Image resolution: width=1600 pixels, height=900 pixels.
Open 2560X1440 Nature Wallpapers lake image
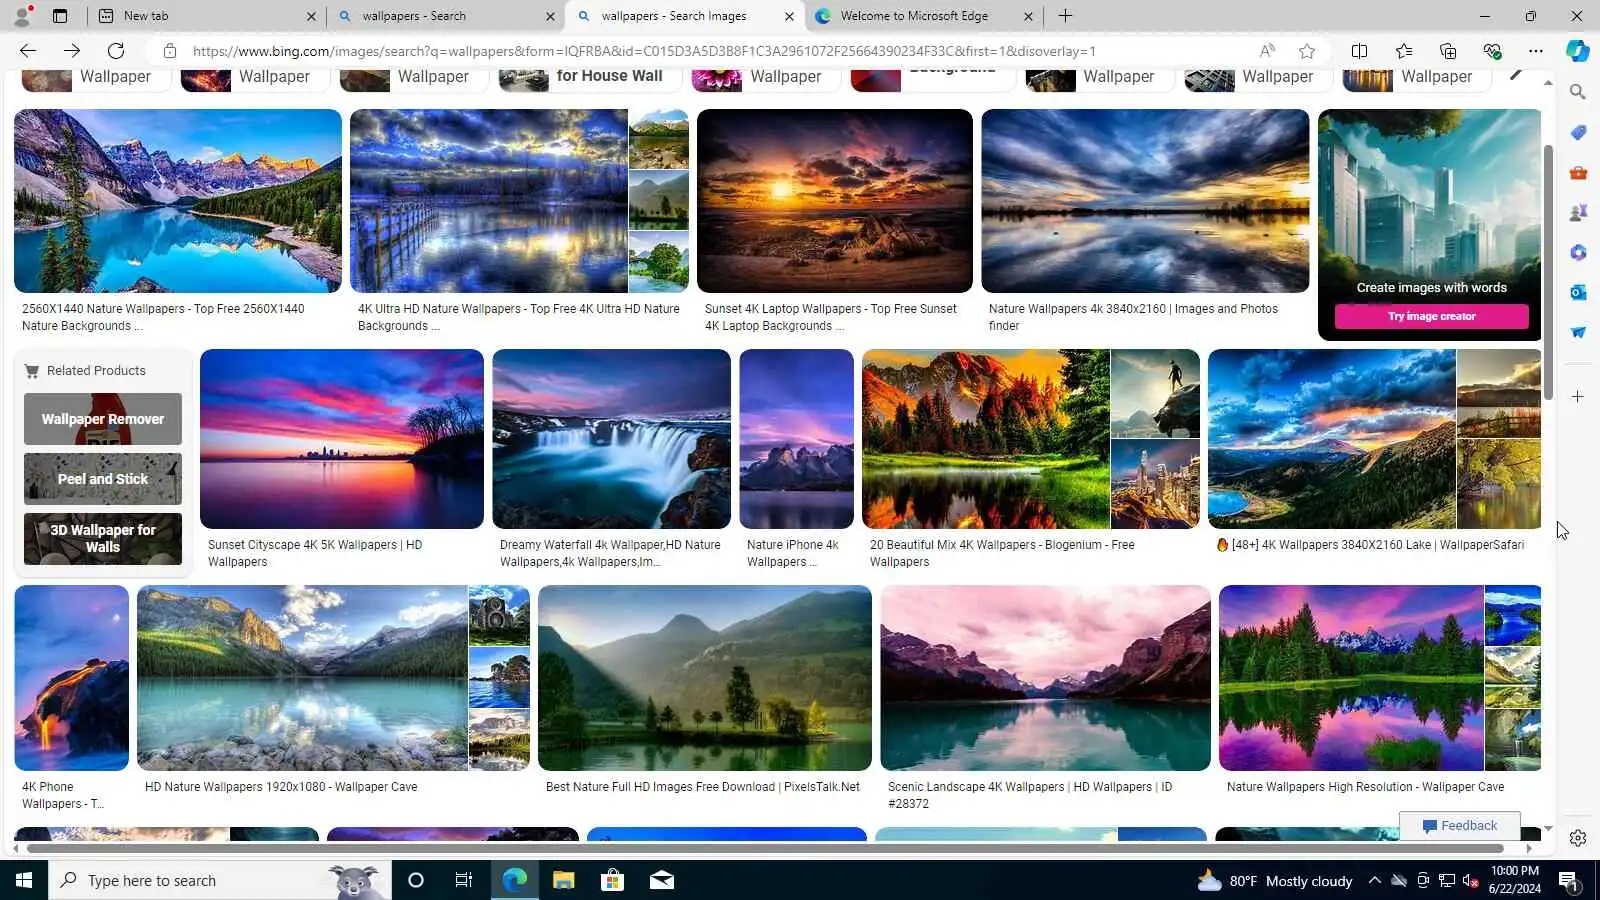pyautogui.click(x=178, y=201)
